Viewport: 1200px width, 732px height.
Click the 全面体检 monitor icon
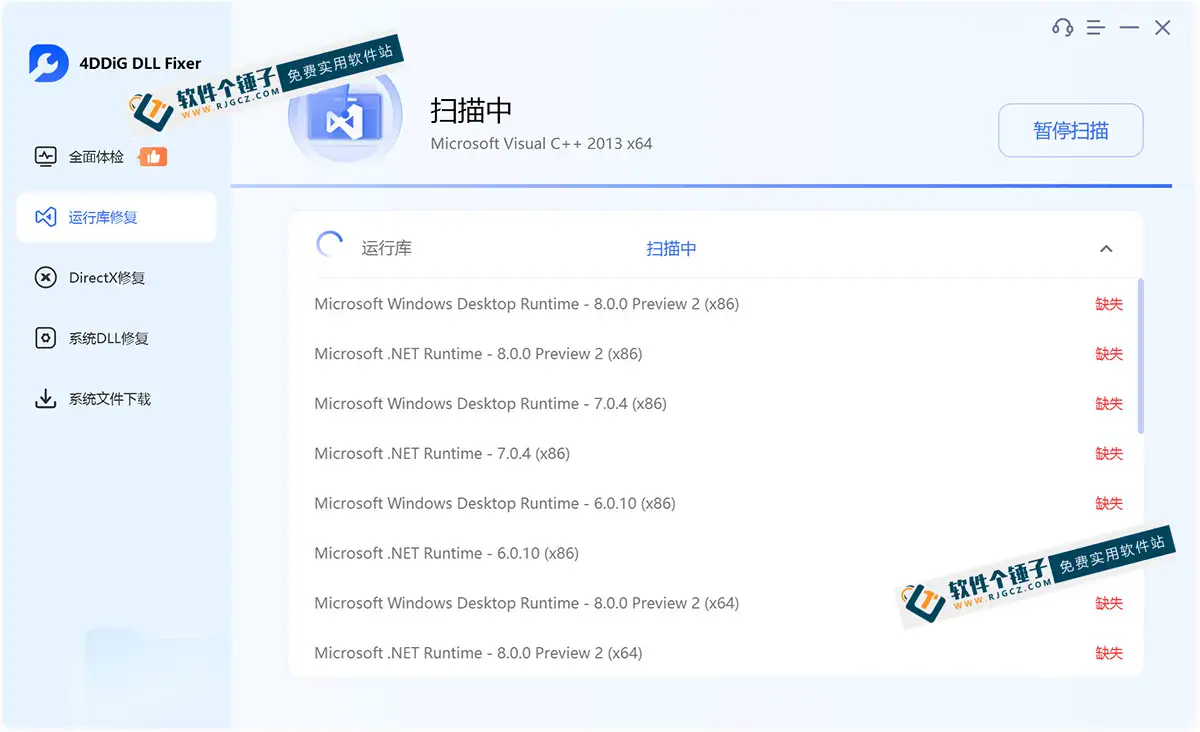click(45, 156)
